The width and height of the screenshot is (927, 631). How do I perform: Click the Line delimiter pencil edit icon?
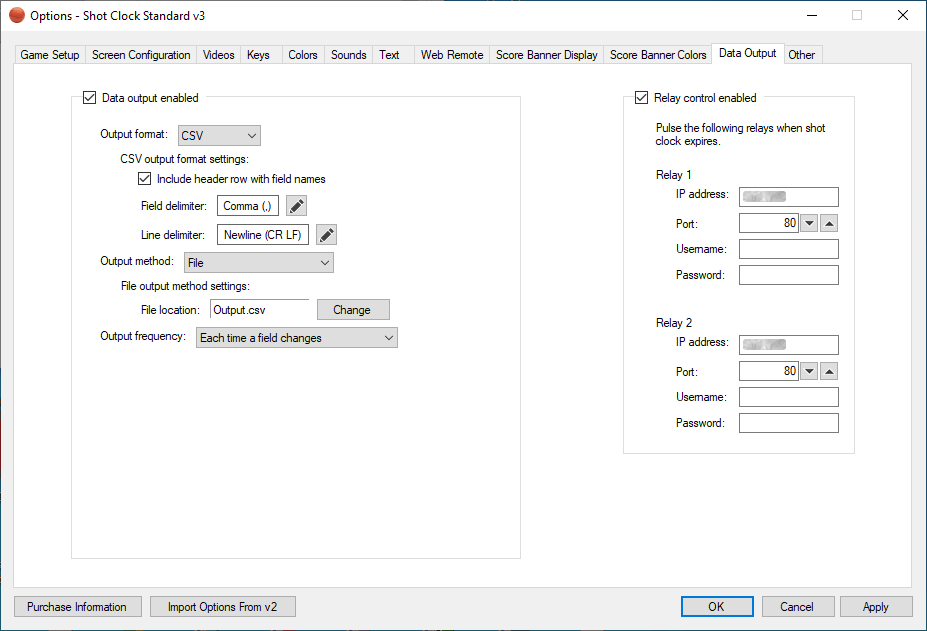point(326,235)
